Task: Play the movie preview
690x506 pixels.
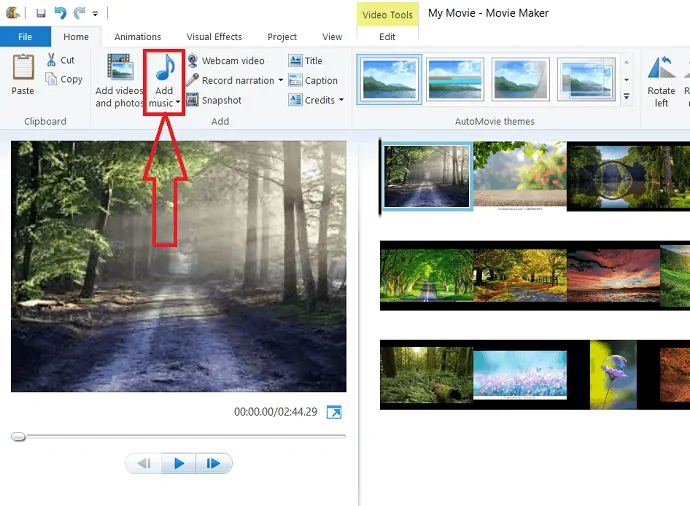Action: 179,463
